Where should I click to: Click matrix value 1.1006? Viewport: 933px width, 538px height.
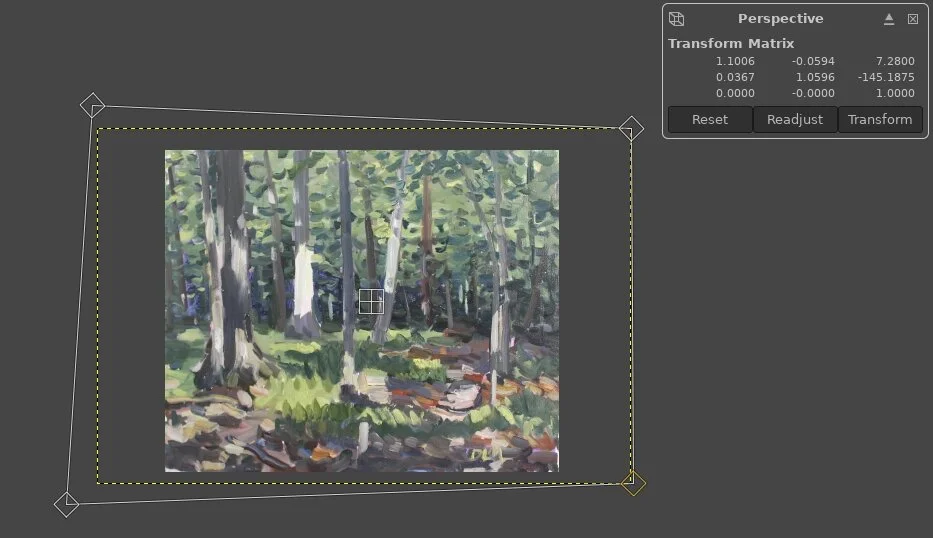coord(735,61)
